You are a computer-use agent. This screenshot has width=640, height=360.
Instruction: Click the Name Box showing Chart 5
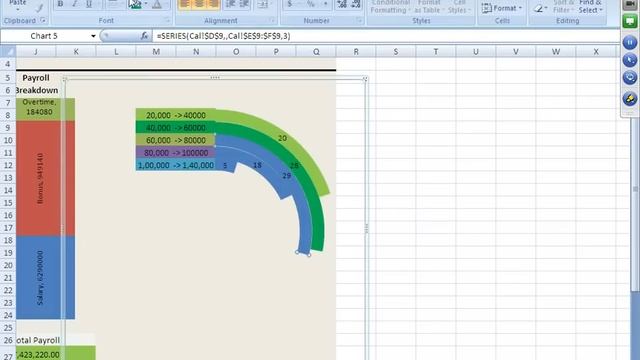click(44, 36)
